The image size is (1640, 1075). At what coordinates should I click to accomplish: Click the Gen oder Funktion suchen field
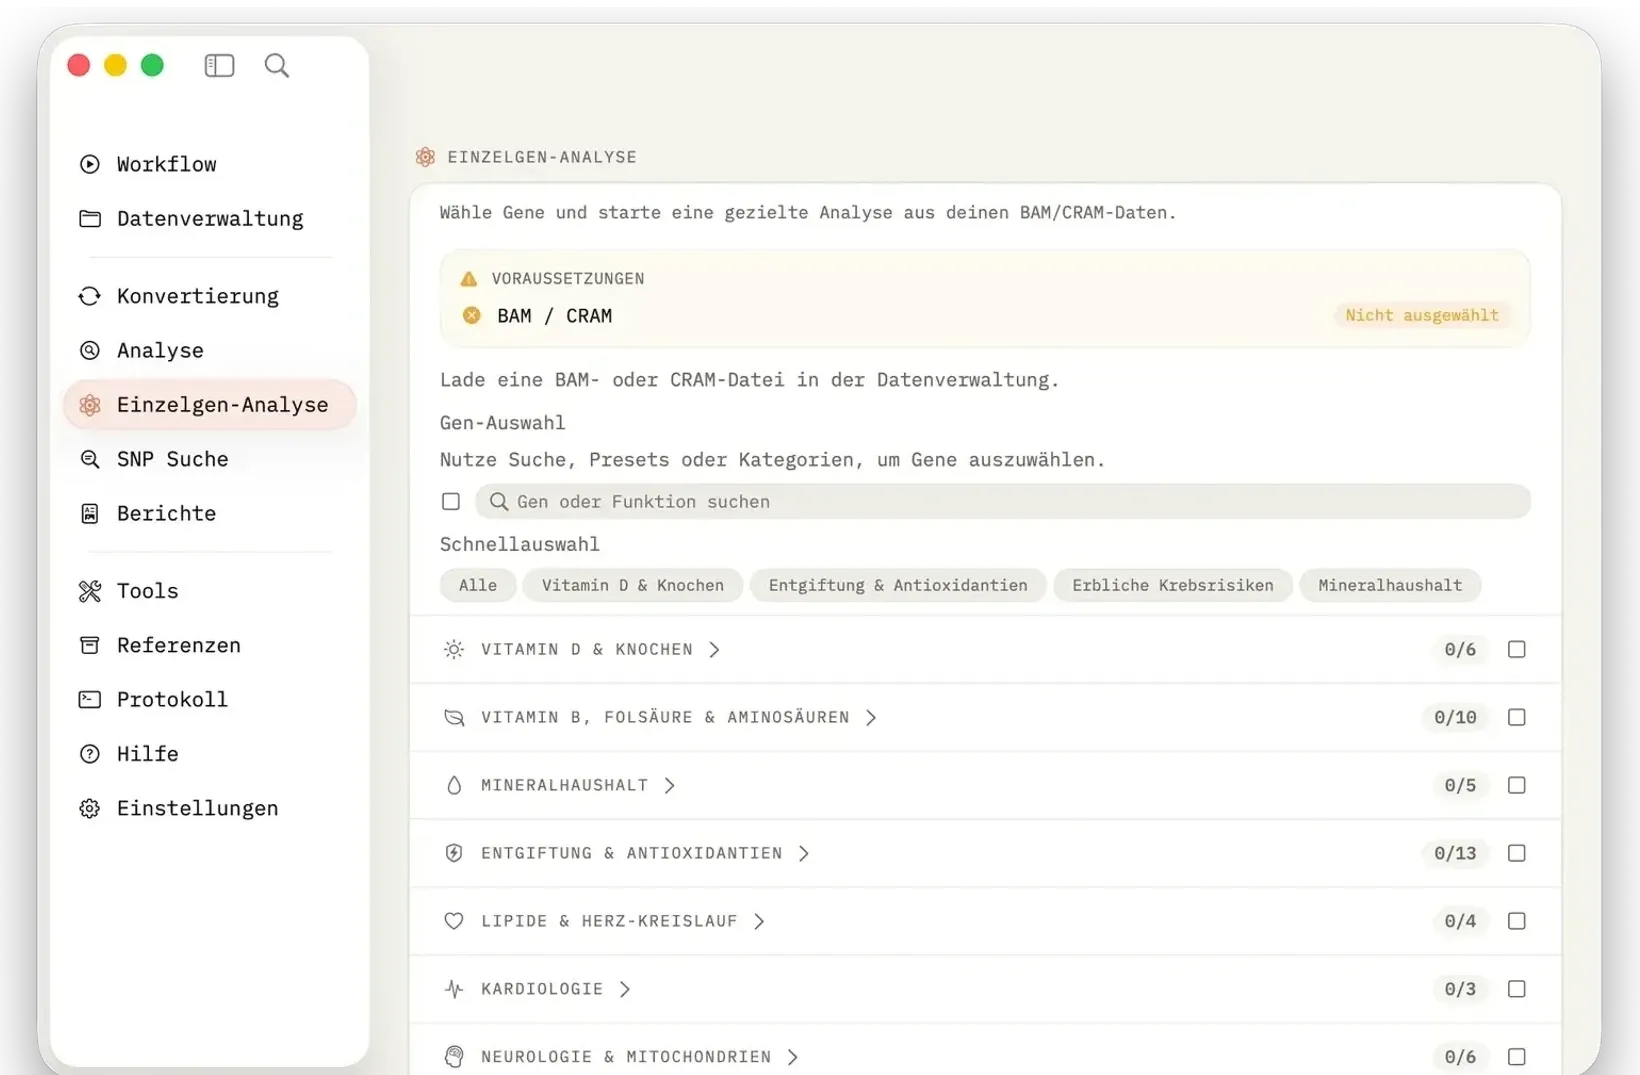click(x=1002, y=501)
